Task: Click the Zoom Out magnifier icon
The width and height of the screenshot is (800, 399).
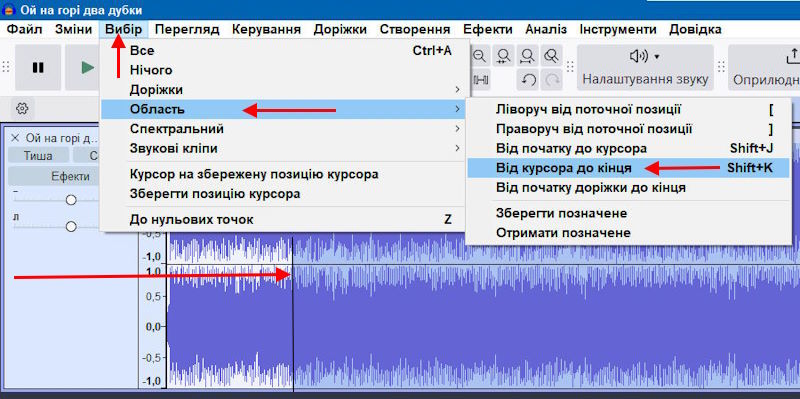Action: 480,56
